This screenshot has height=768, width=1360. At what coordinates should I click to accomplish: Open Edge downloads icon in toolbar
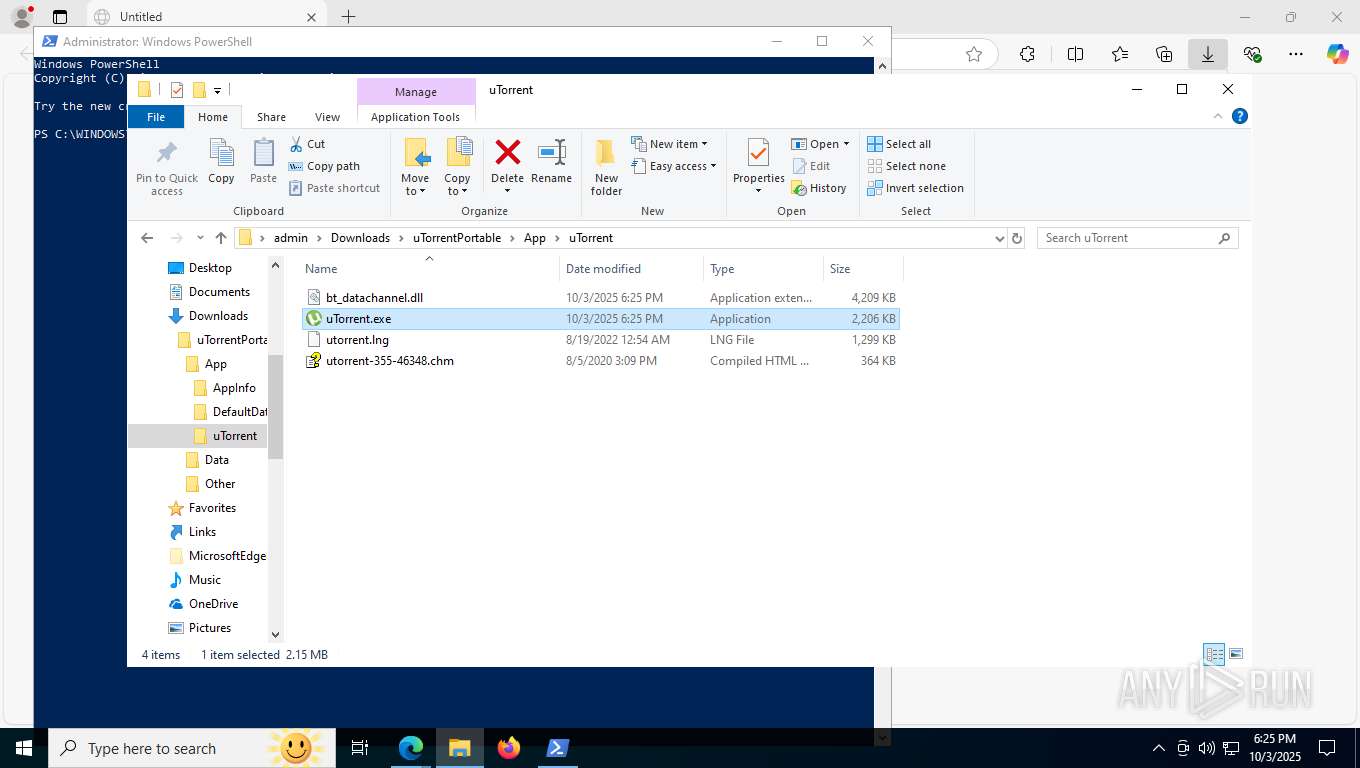pos(1208,54)
